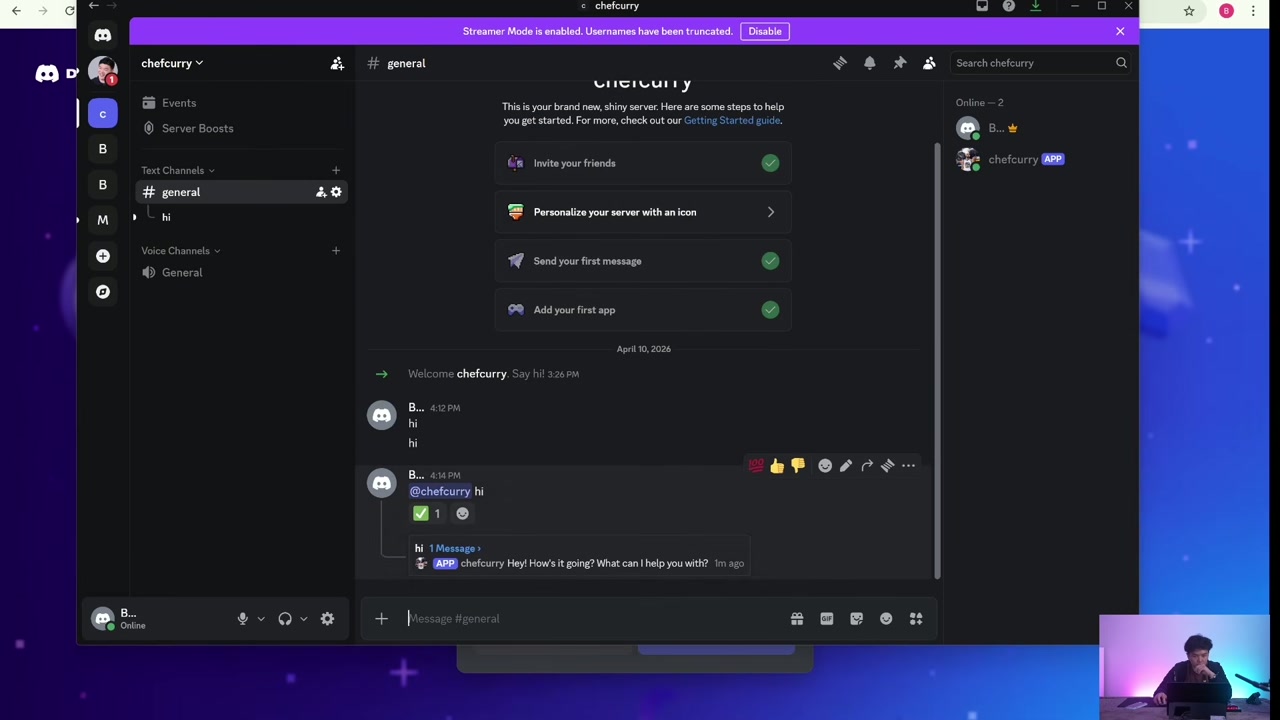Dismiss the Streamer Mode banner
The height and width of the screenshot is (720, 1280).
pos(1120,31)
